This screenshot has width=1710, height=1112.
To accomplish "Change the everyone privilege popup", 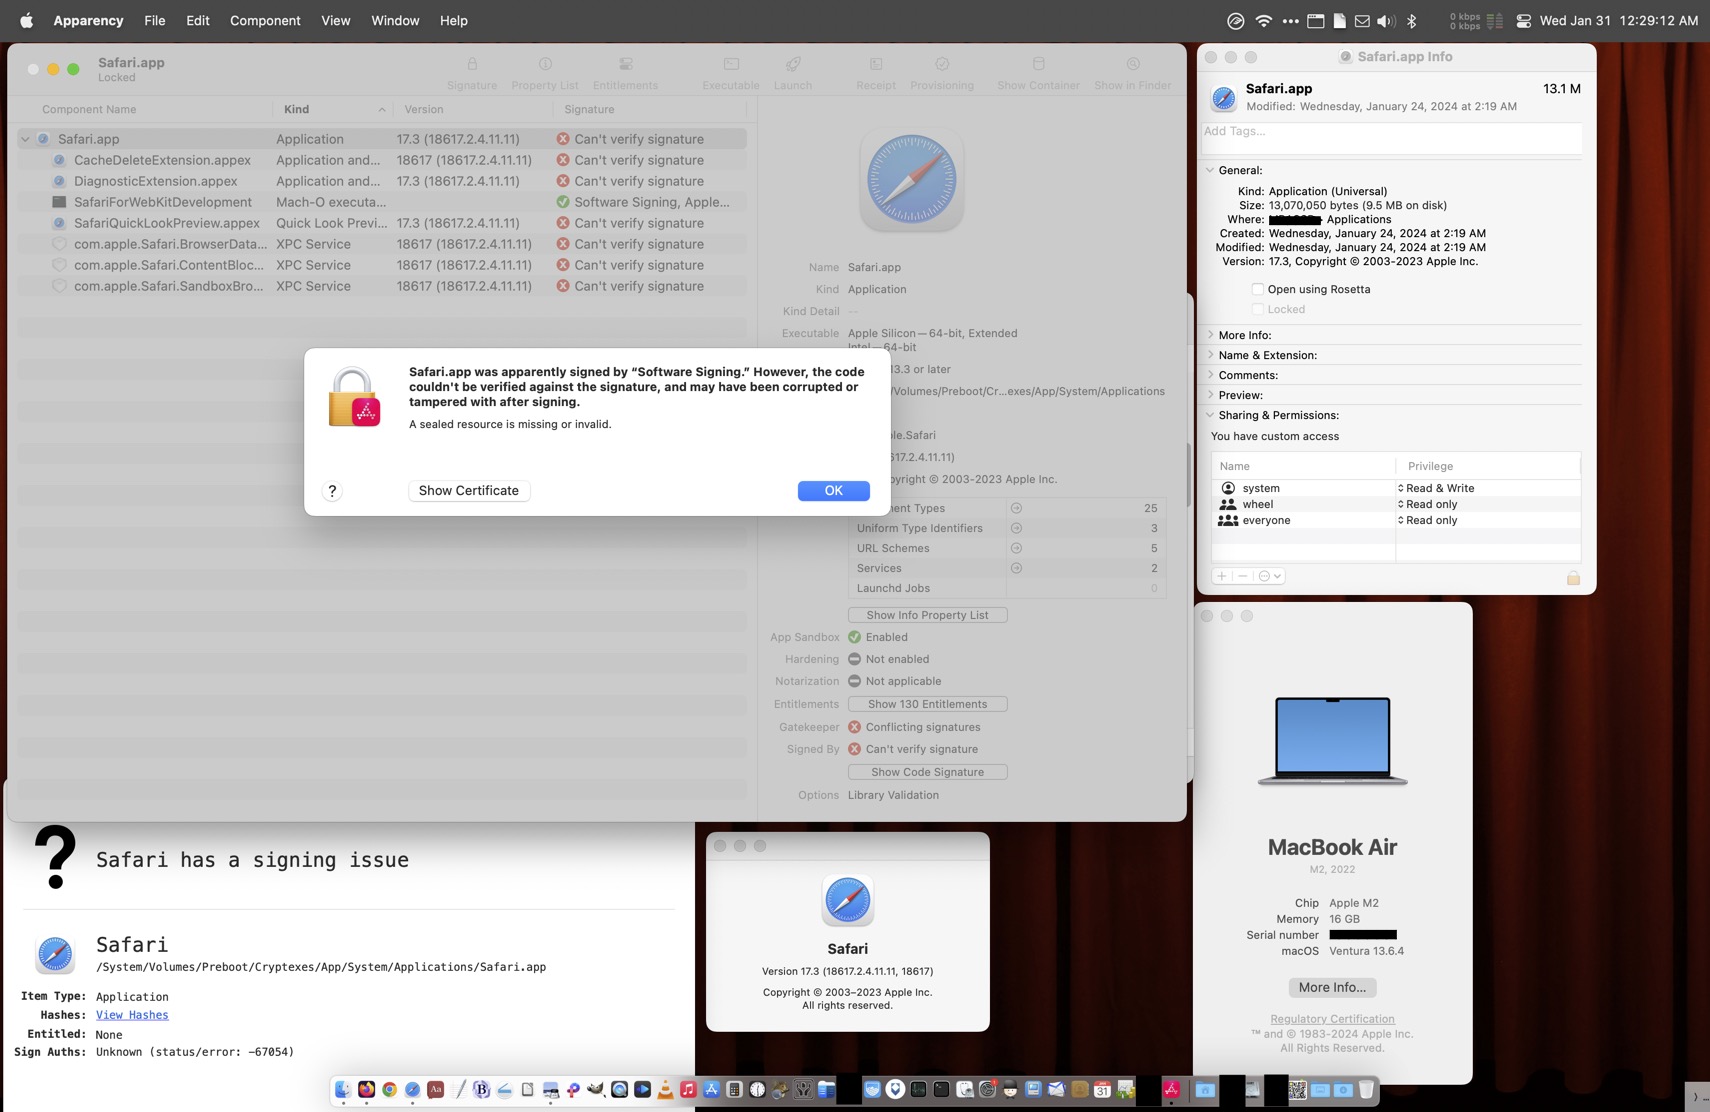I will pyautogui.click(x=1428, y=520).
